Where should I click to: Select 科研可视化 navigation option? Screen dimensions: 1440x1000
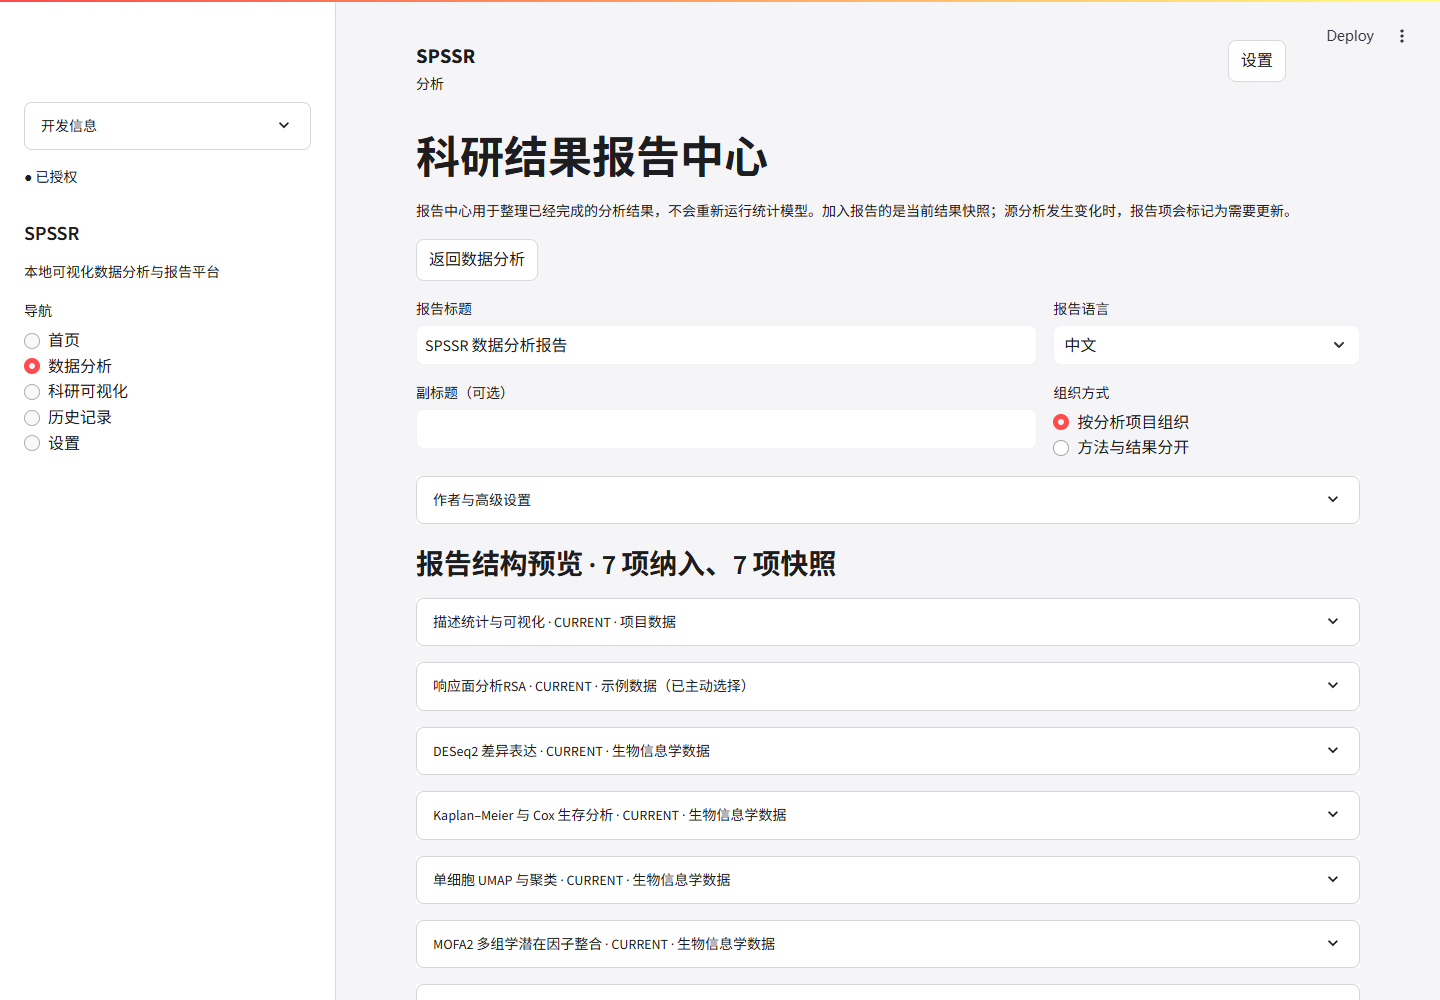click(x=76, y=391)
